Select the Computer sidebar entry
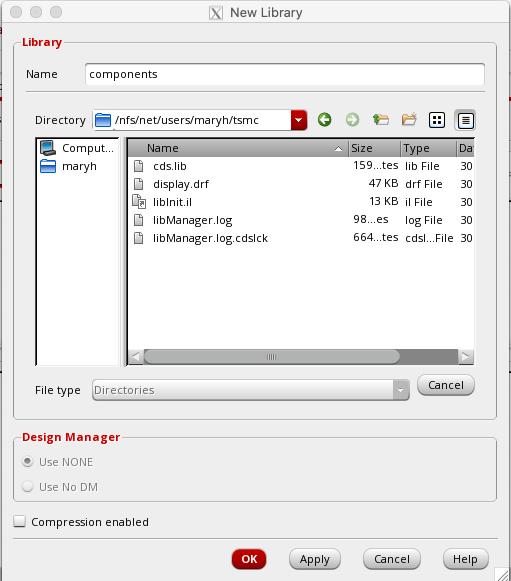The height and width of the screenshot is (581, 511). [x=77, y=148]
